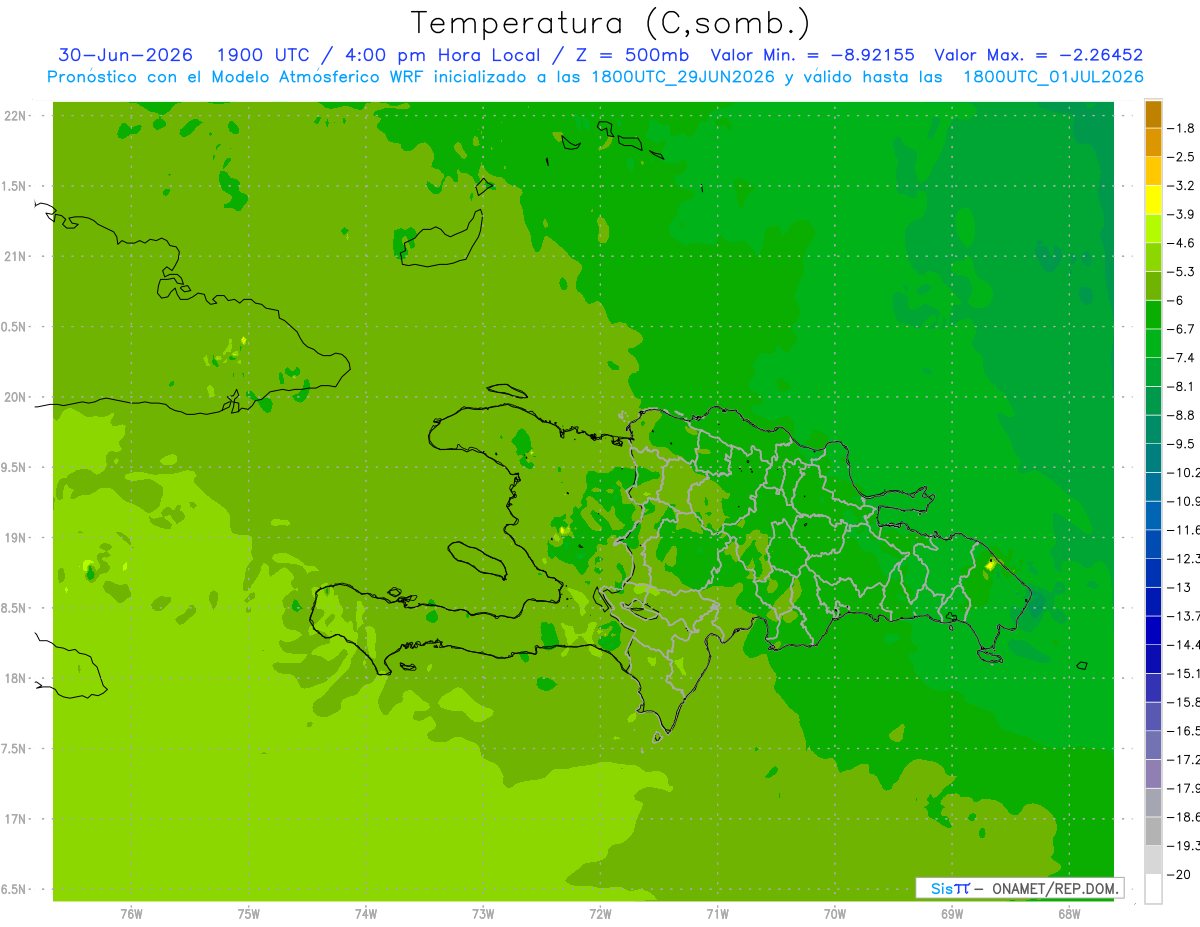The width and height of the screenshot is (1200, 927).
Task: Click the bright yellow swatch between -3.2 and -3.9
Action: (x=1153, y=200)
